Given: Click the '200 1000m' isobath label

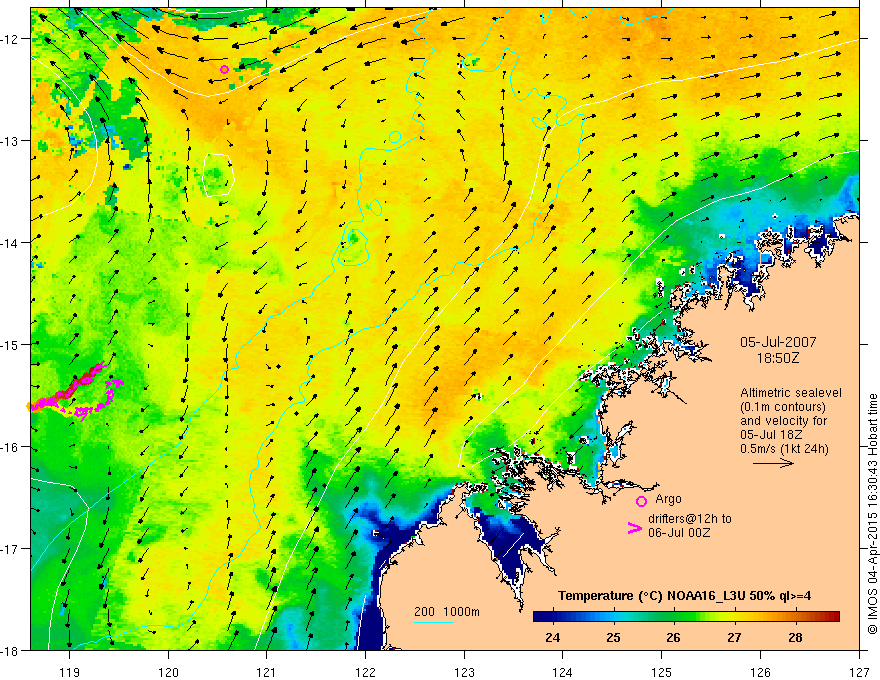Looking at the screenshot, I should point(447,612).
